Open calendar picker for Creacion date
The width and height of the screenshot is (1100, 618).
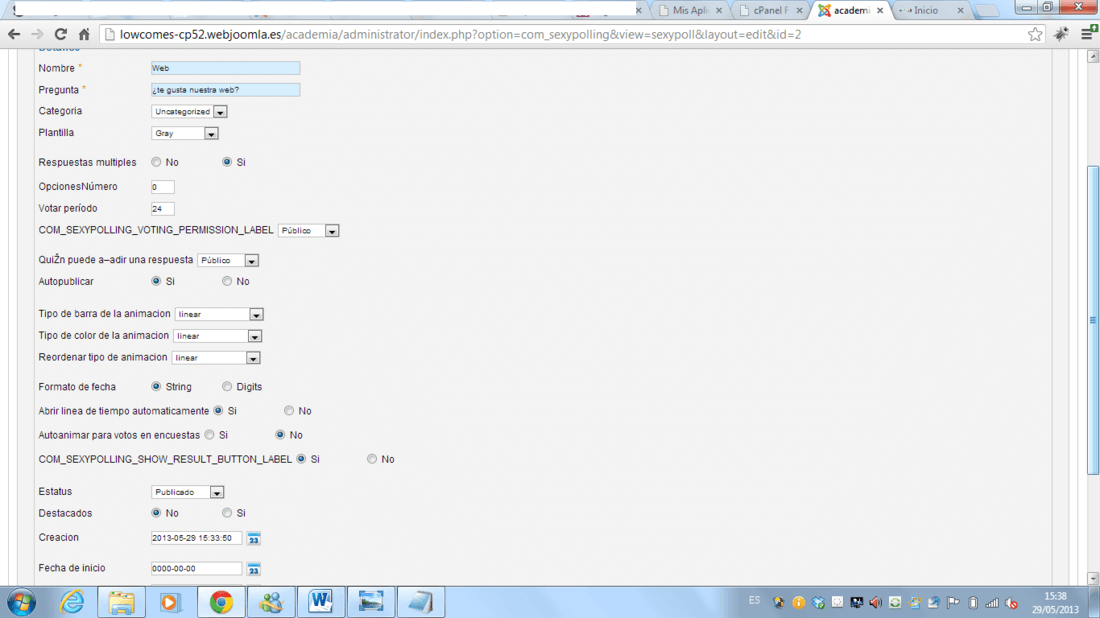(x=253, y=539)
